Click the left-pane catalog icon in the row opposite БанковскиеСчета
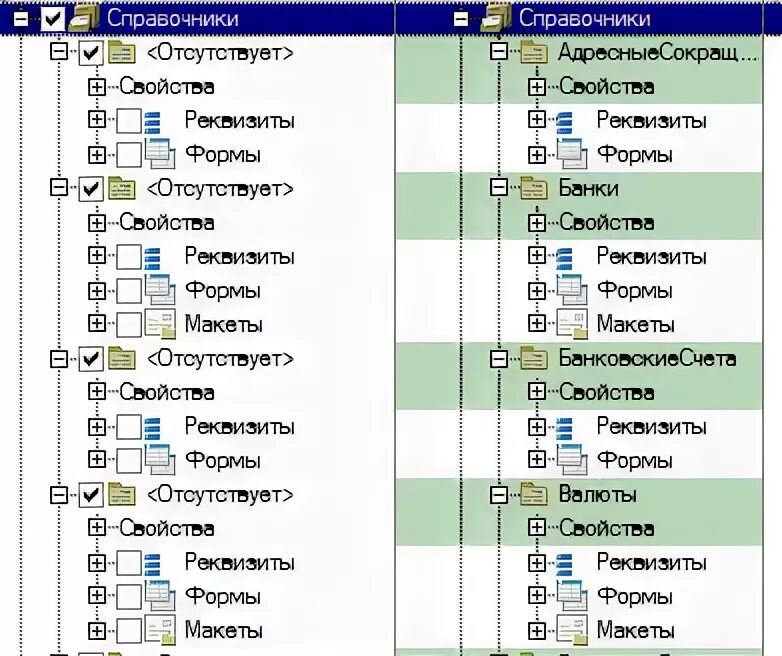Image resolution: width=782 pixels, height=656 pixels. pos(122,358)
